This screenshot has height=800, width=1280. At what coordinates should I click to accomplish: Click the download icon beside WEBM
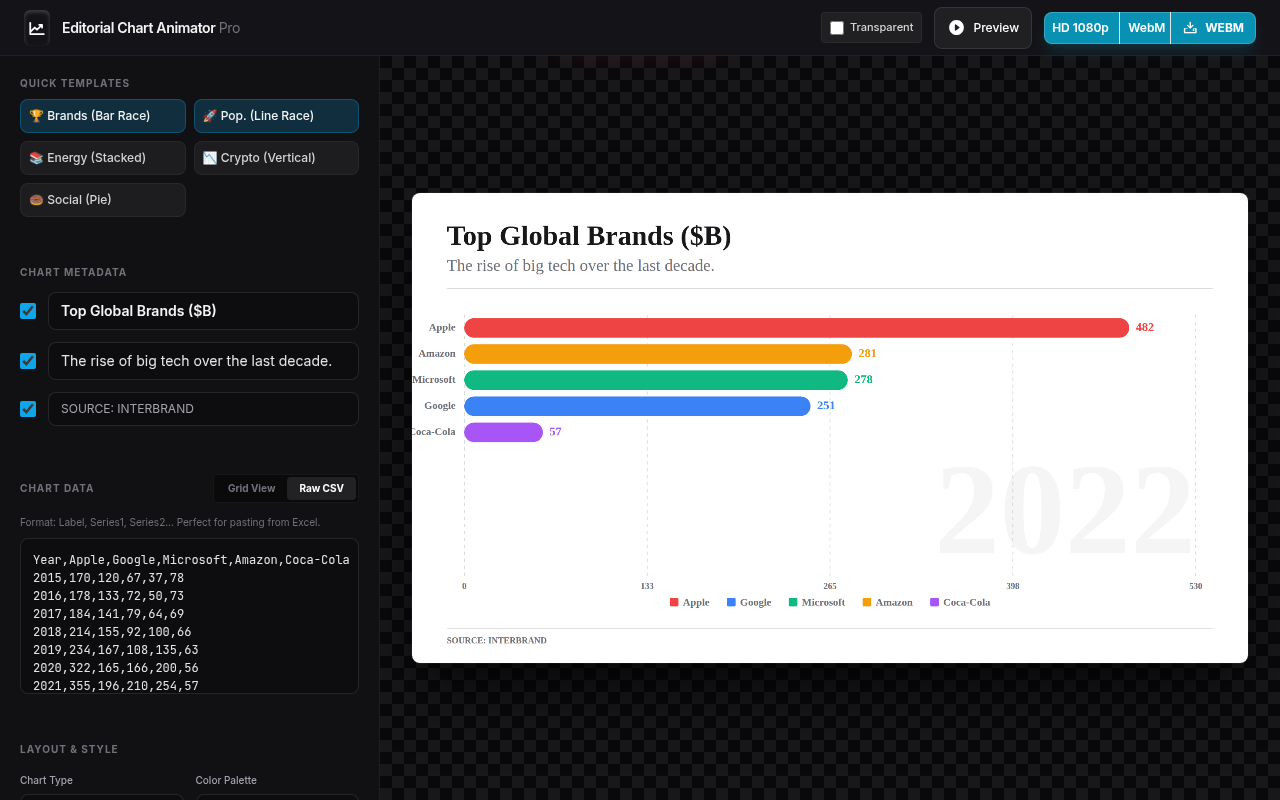click(x=1190, y=28)
